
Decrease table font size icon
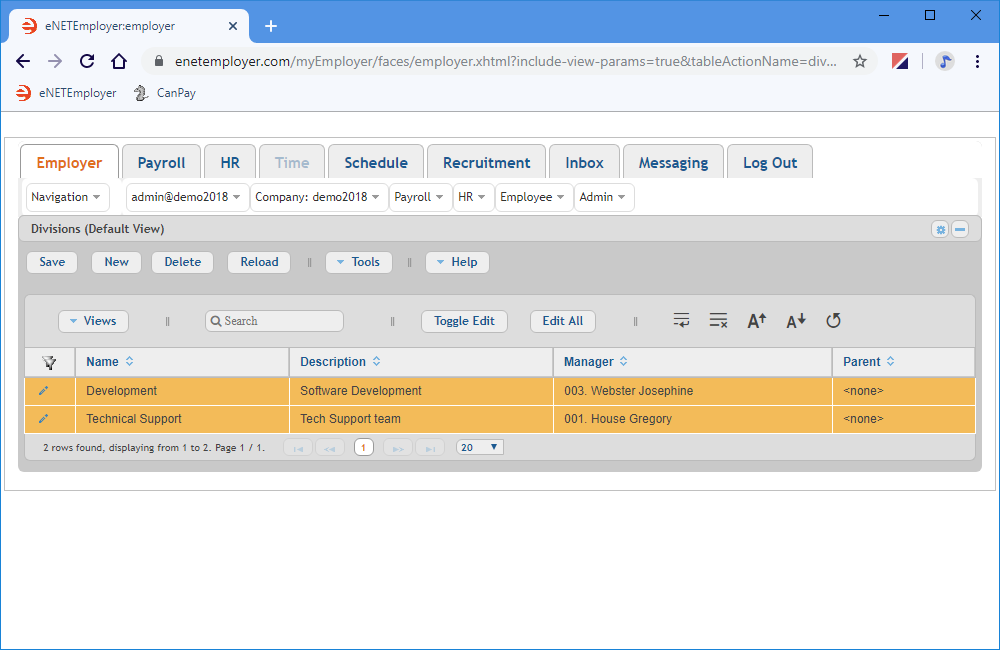click(x=796, y=321)
